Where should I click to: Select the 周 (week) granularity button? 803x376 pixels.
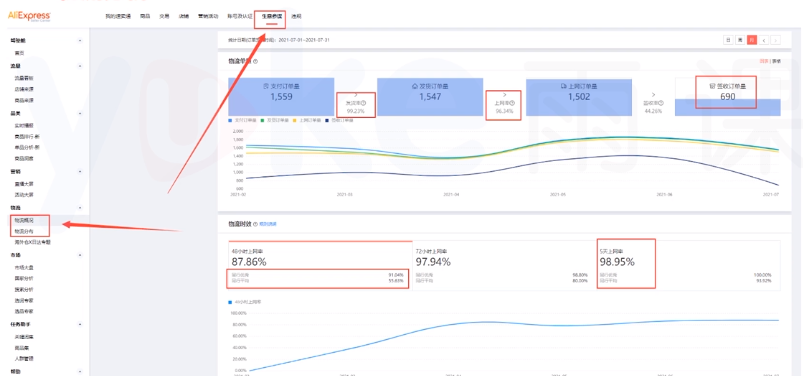[739, 40]
